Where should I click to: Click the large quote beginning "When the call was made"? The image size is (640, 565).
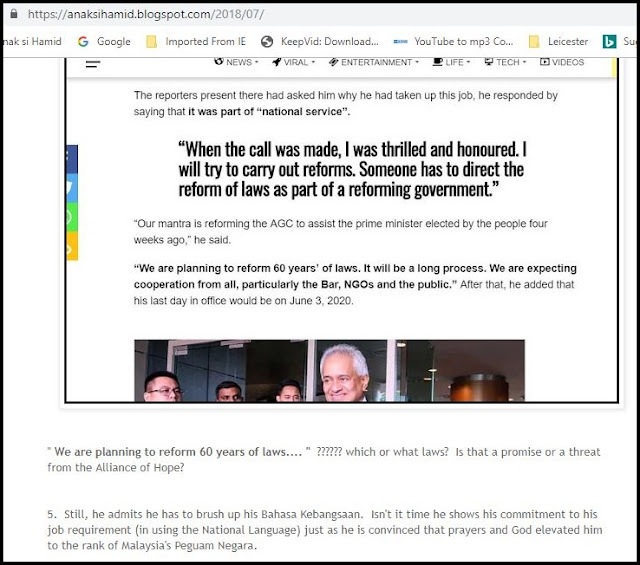352,169
